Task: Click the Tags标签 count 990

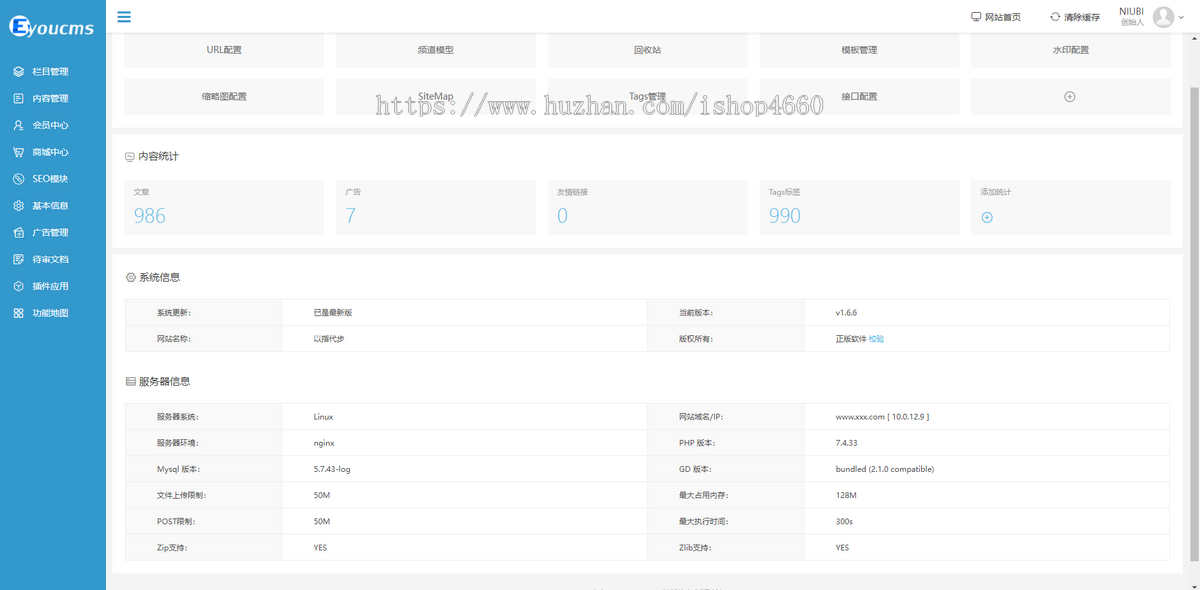Action: coord(785,216)
